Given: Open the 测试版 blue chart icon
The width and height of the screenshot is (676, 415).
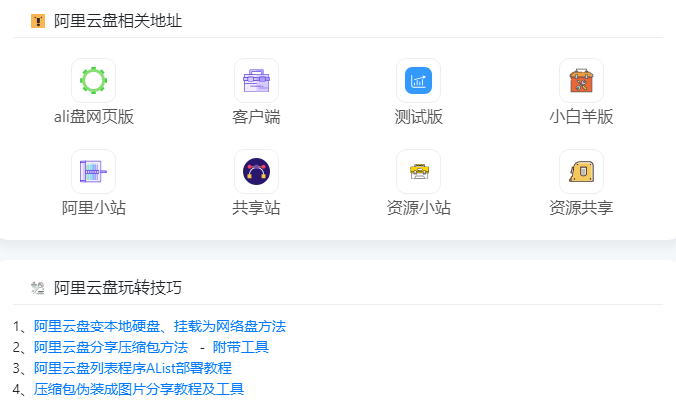Looking at the screenshot, I should coord(419,81).
